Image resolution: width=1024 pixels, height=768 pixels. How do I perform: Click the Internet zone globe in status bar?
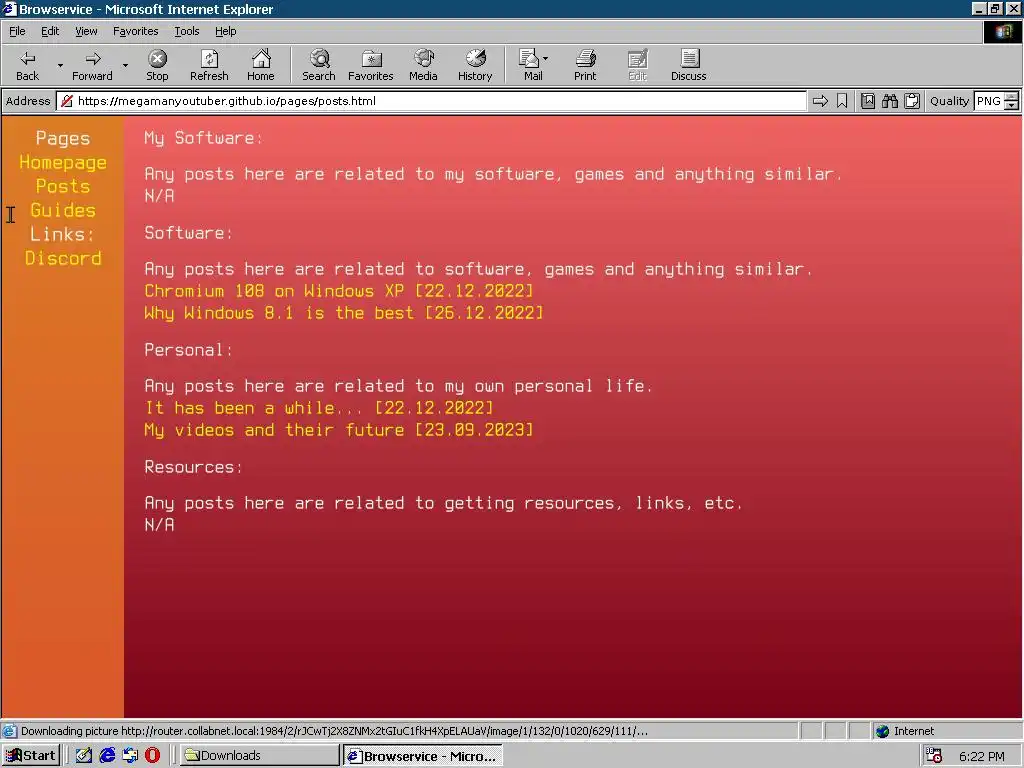[x=882, y=731]
